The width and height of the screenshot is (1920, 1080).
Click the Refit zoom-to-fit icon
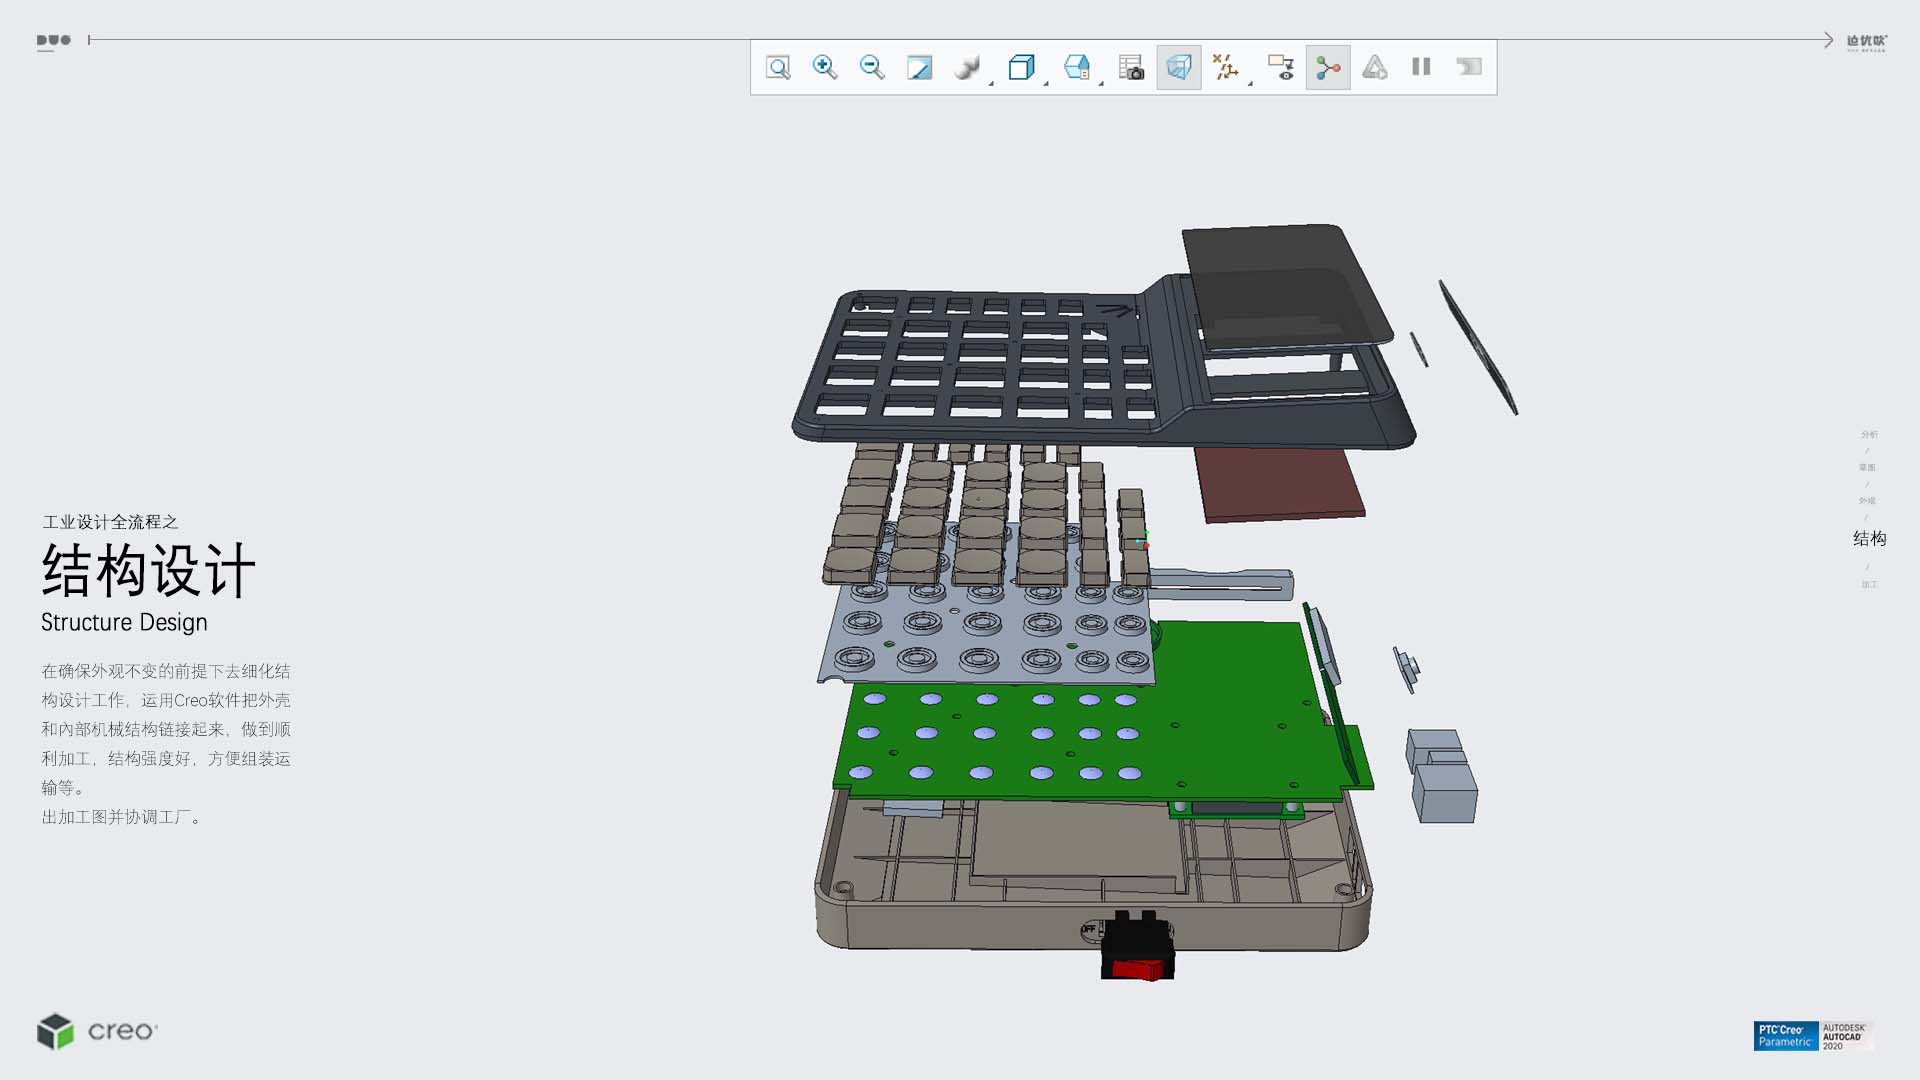778,67
